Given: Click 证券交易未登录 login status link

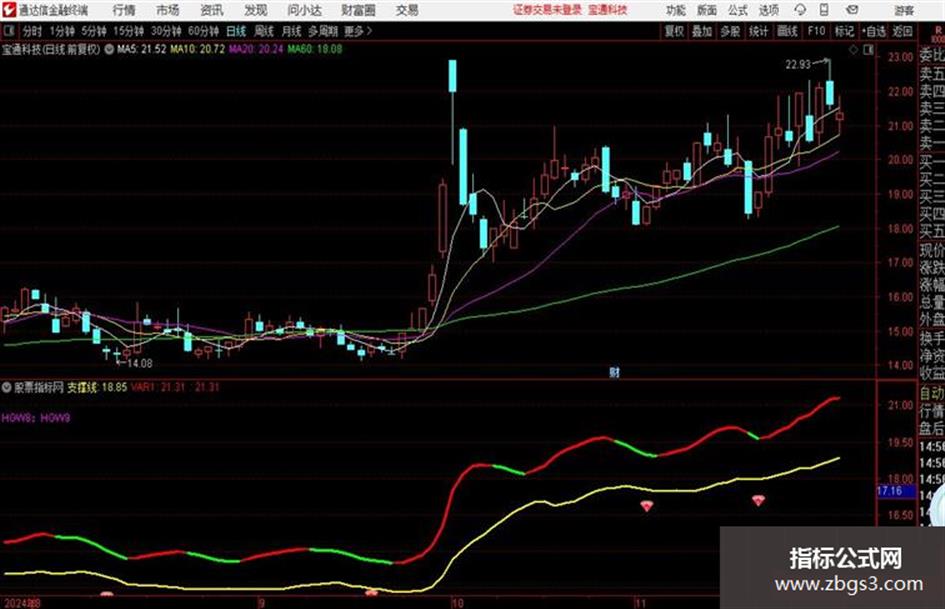Looking at the screenshot, I should [547, 10].
